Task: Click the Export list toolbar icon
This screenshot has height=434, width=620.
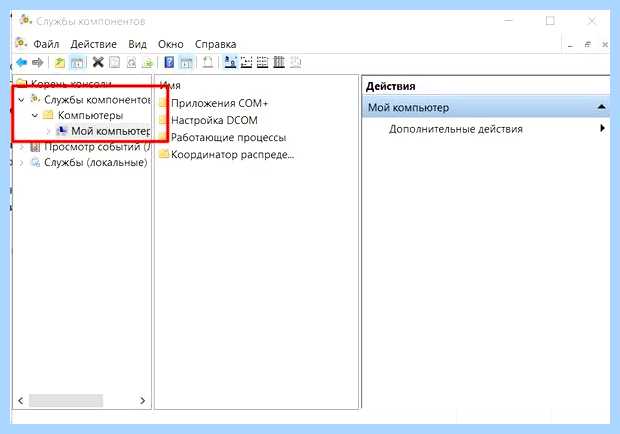Action: pyautogui.click(x=147, y=62)
